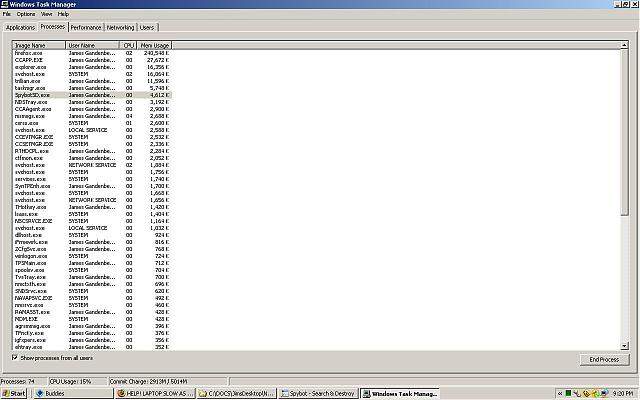The height and width of the screenshot is (400, 640).
Task: Select the firefox.exe process row
Action: point(92,53)
